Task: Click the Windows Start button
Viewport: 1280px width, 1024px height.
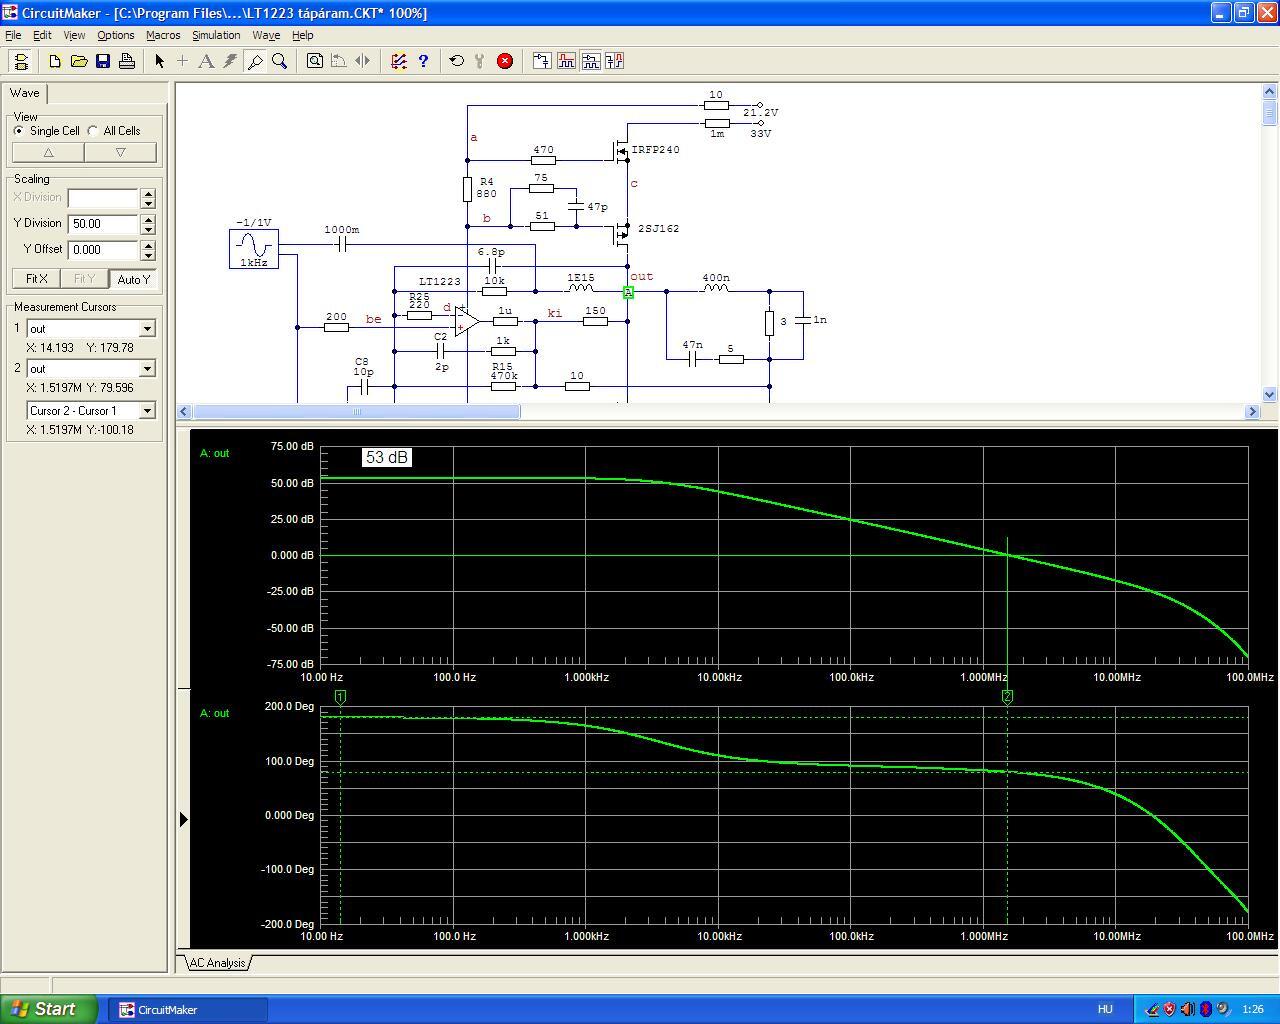Action: point(48,1009)
